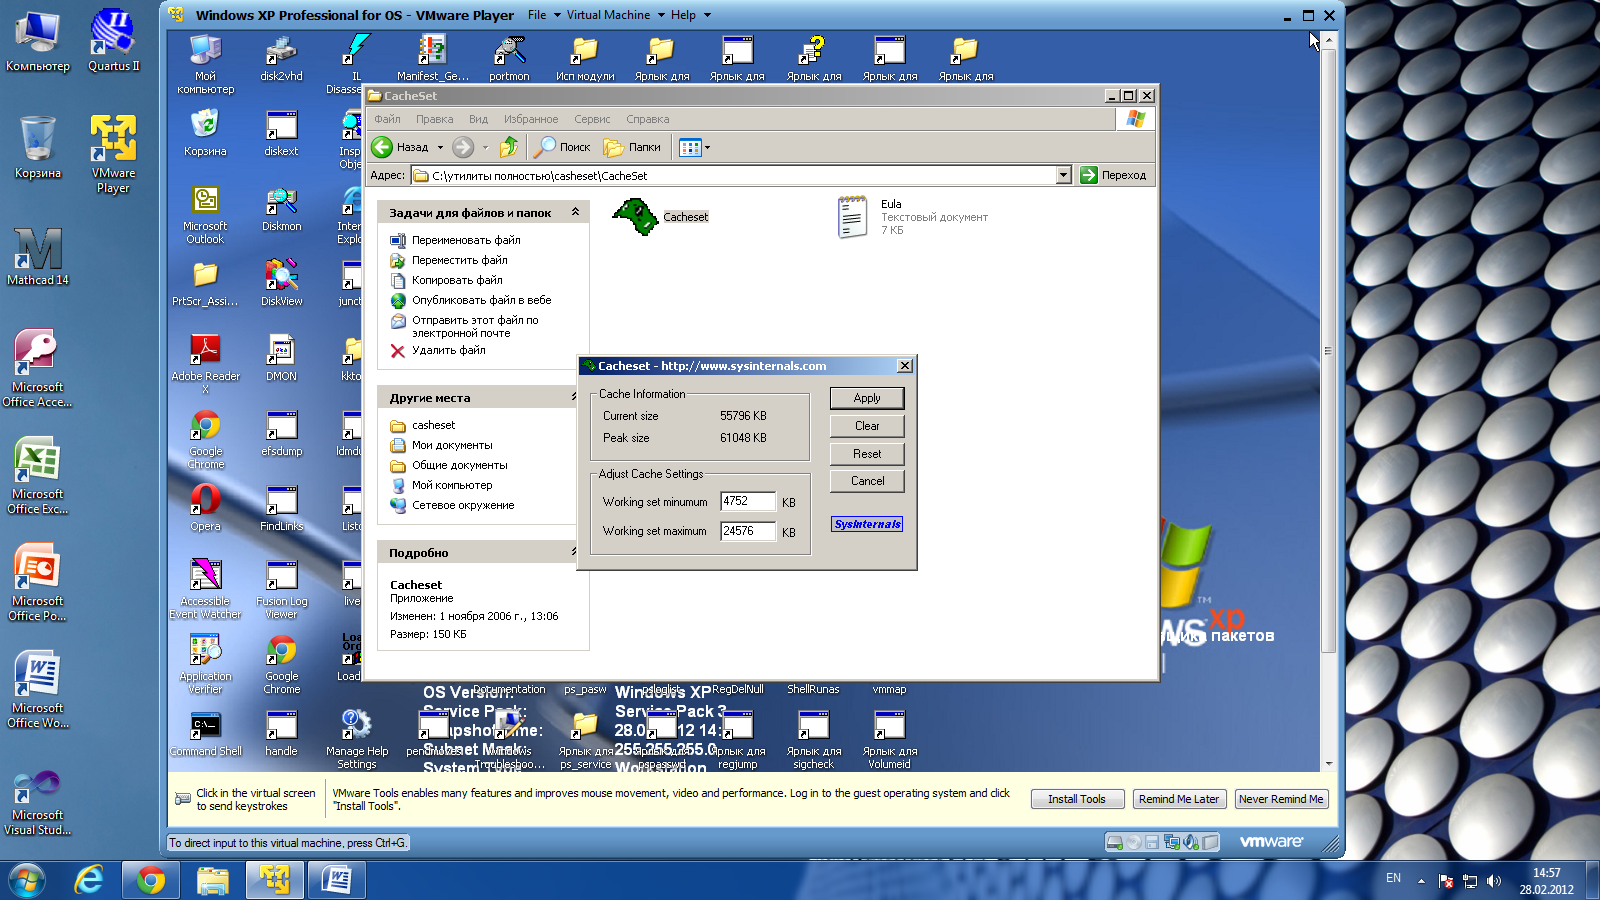Show hidden icons in system tray

point(1421,881)
